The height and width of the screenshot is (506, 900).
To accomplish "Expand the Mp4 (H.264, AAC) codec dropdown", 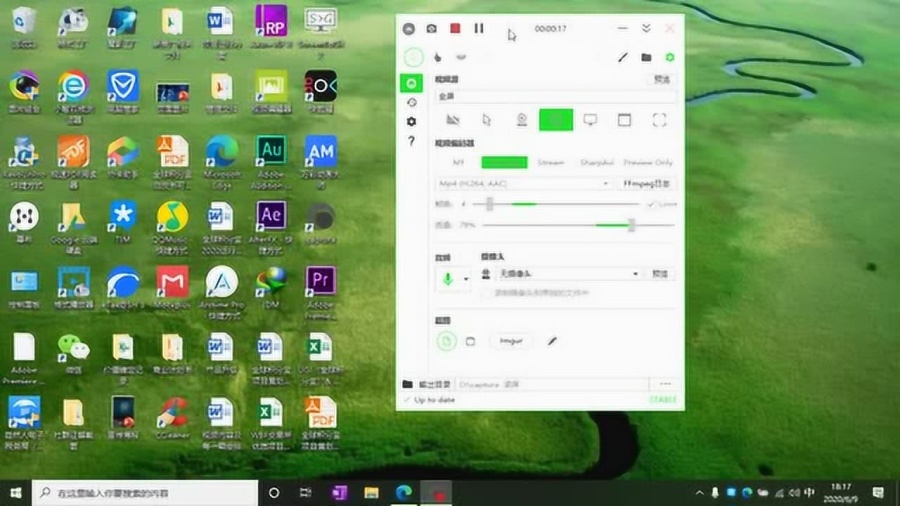I will click(522, 184).
